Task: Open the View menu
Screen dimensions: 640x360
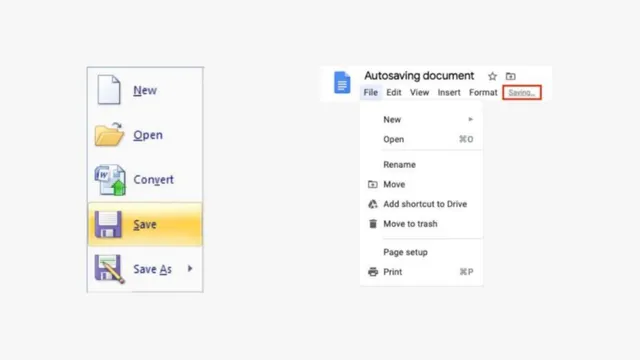Action: [x=420, y=93]
